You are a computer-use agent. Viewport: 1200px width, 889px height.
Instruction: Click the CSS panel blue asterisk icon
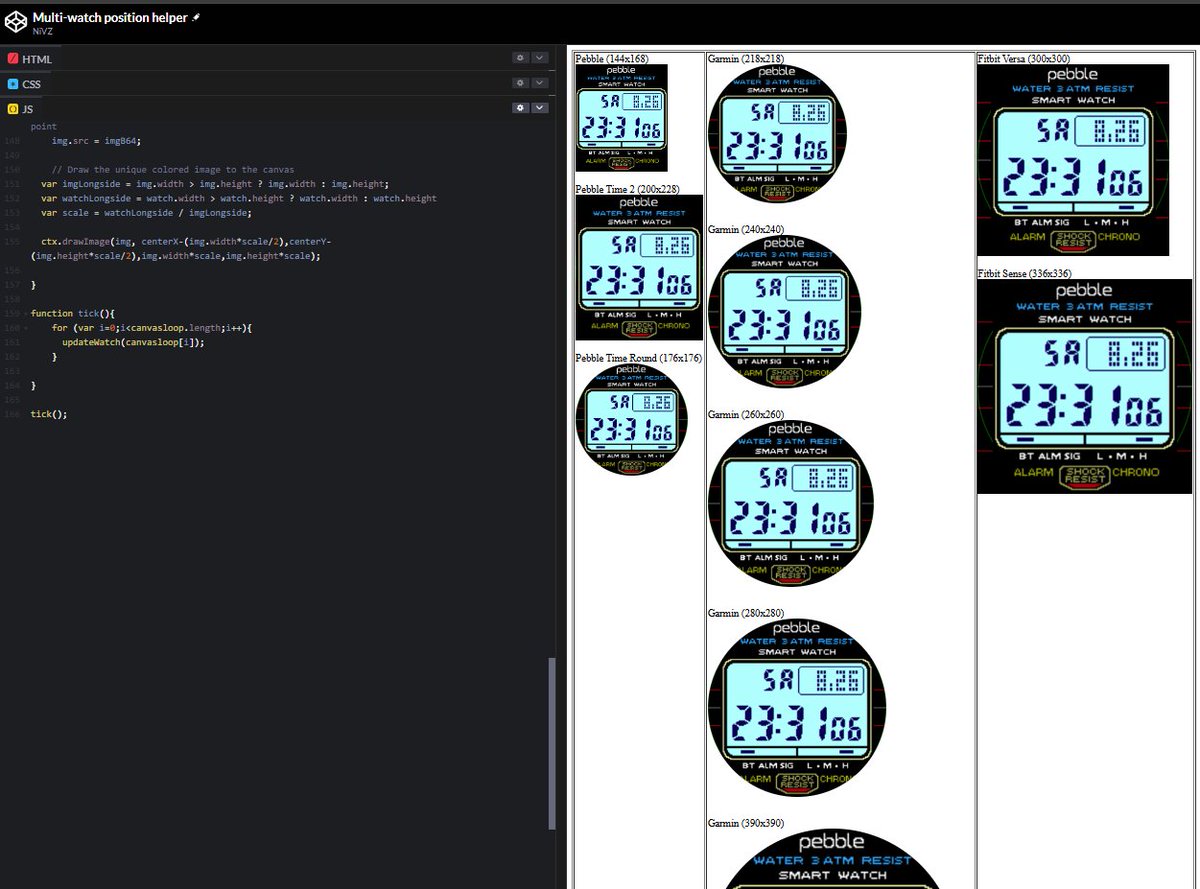coord(13,84)
